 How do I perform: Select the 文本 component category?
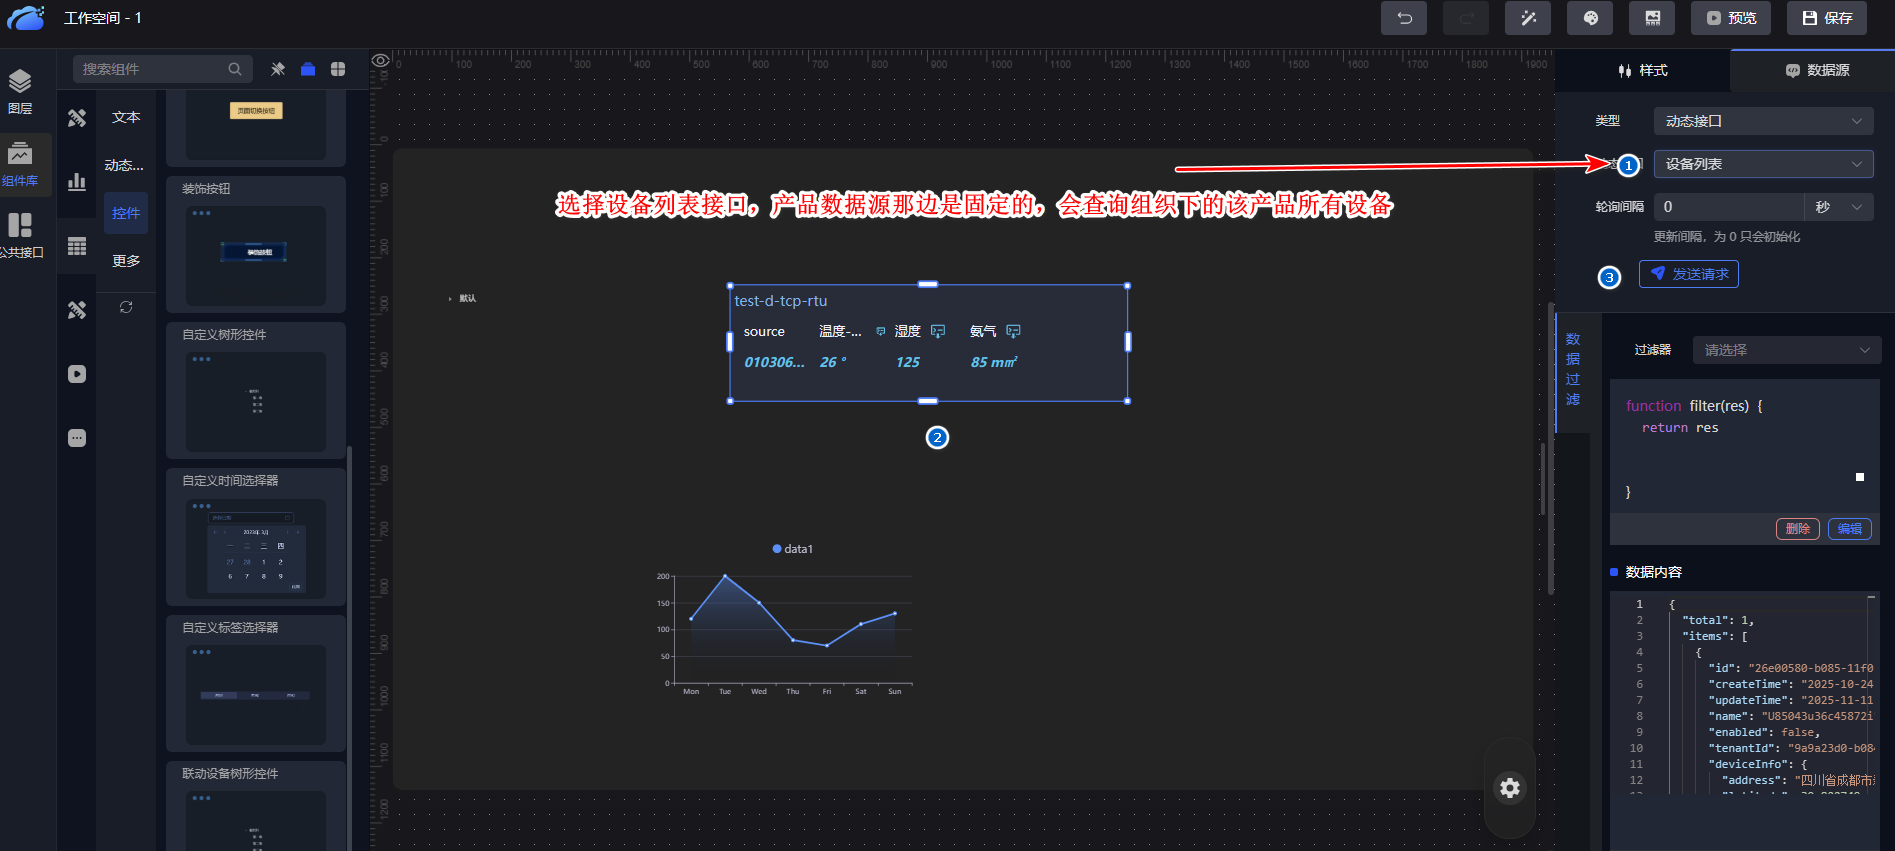click(126, 117)
